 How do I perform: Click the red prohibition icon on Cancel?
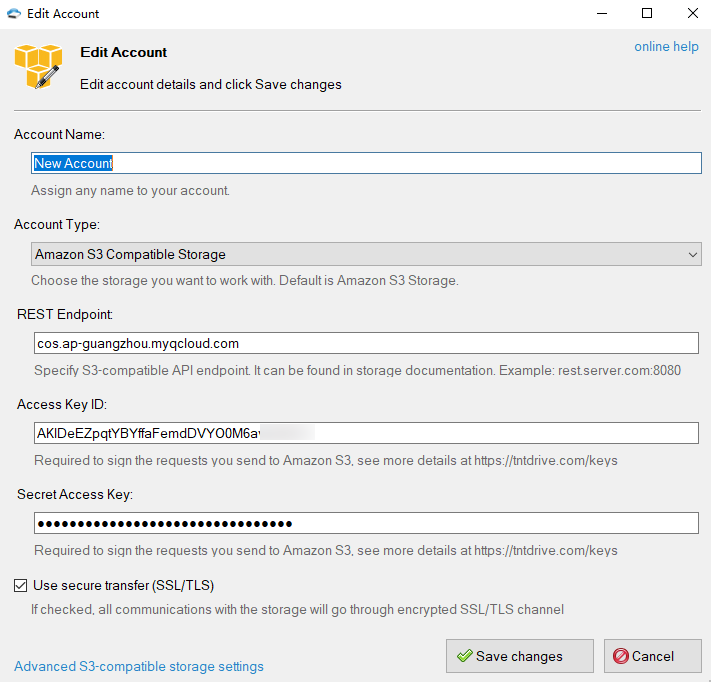click(620, 656)
